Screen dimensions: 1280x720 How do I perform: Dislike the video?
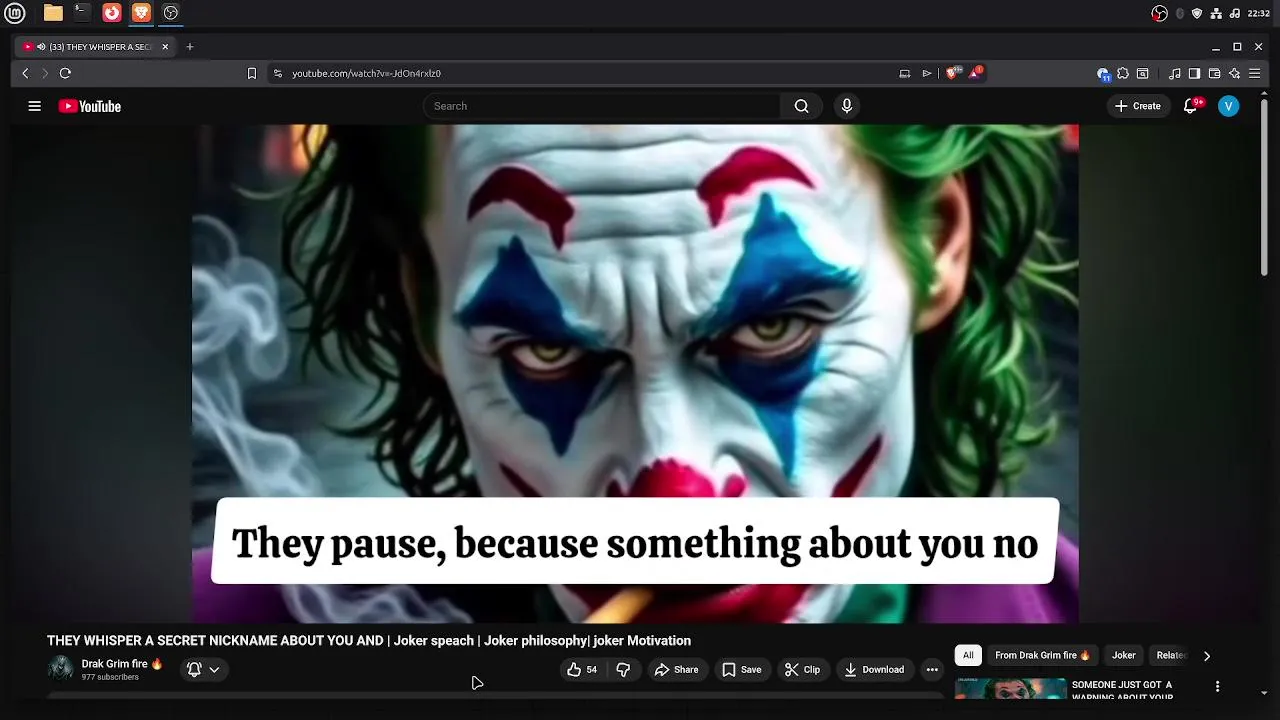click(623, 670)
